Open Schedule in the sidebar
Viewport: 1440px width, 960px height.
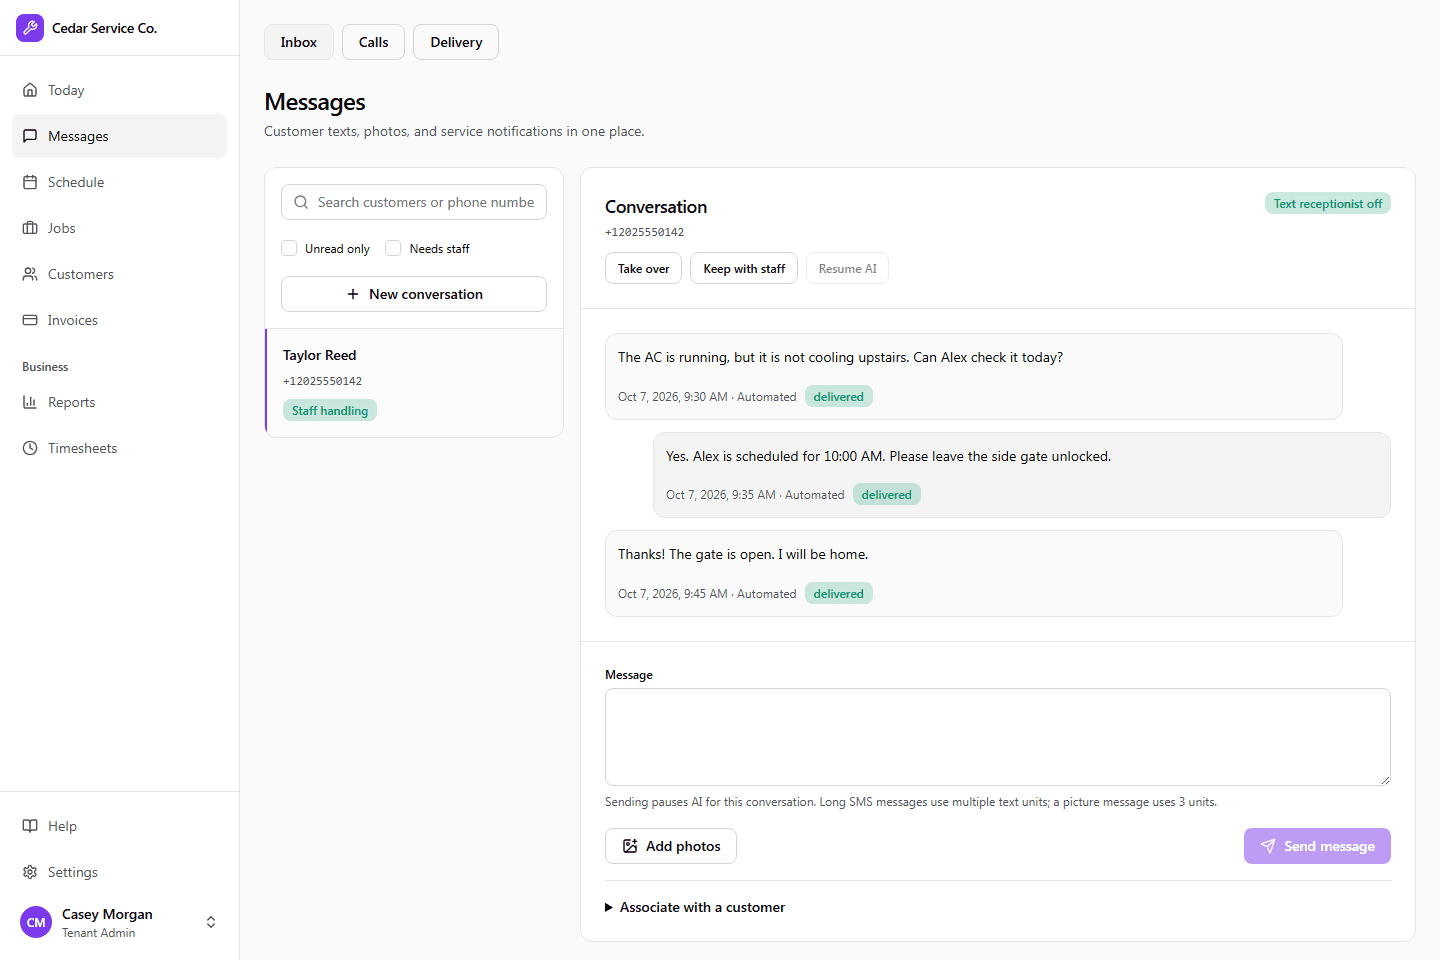click(119, 182)
